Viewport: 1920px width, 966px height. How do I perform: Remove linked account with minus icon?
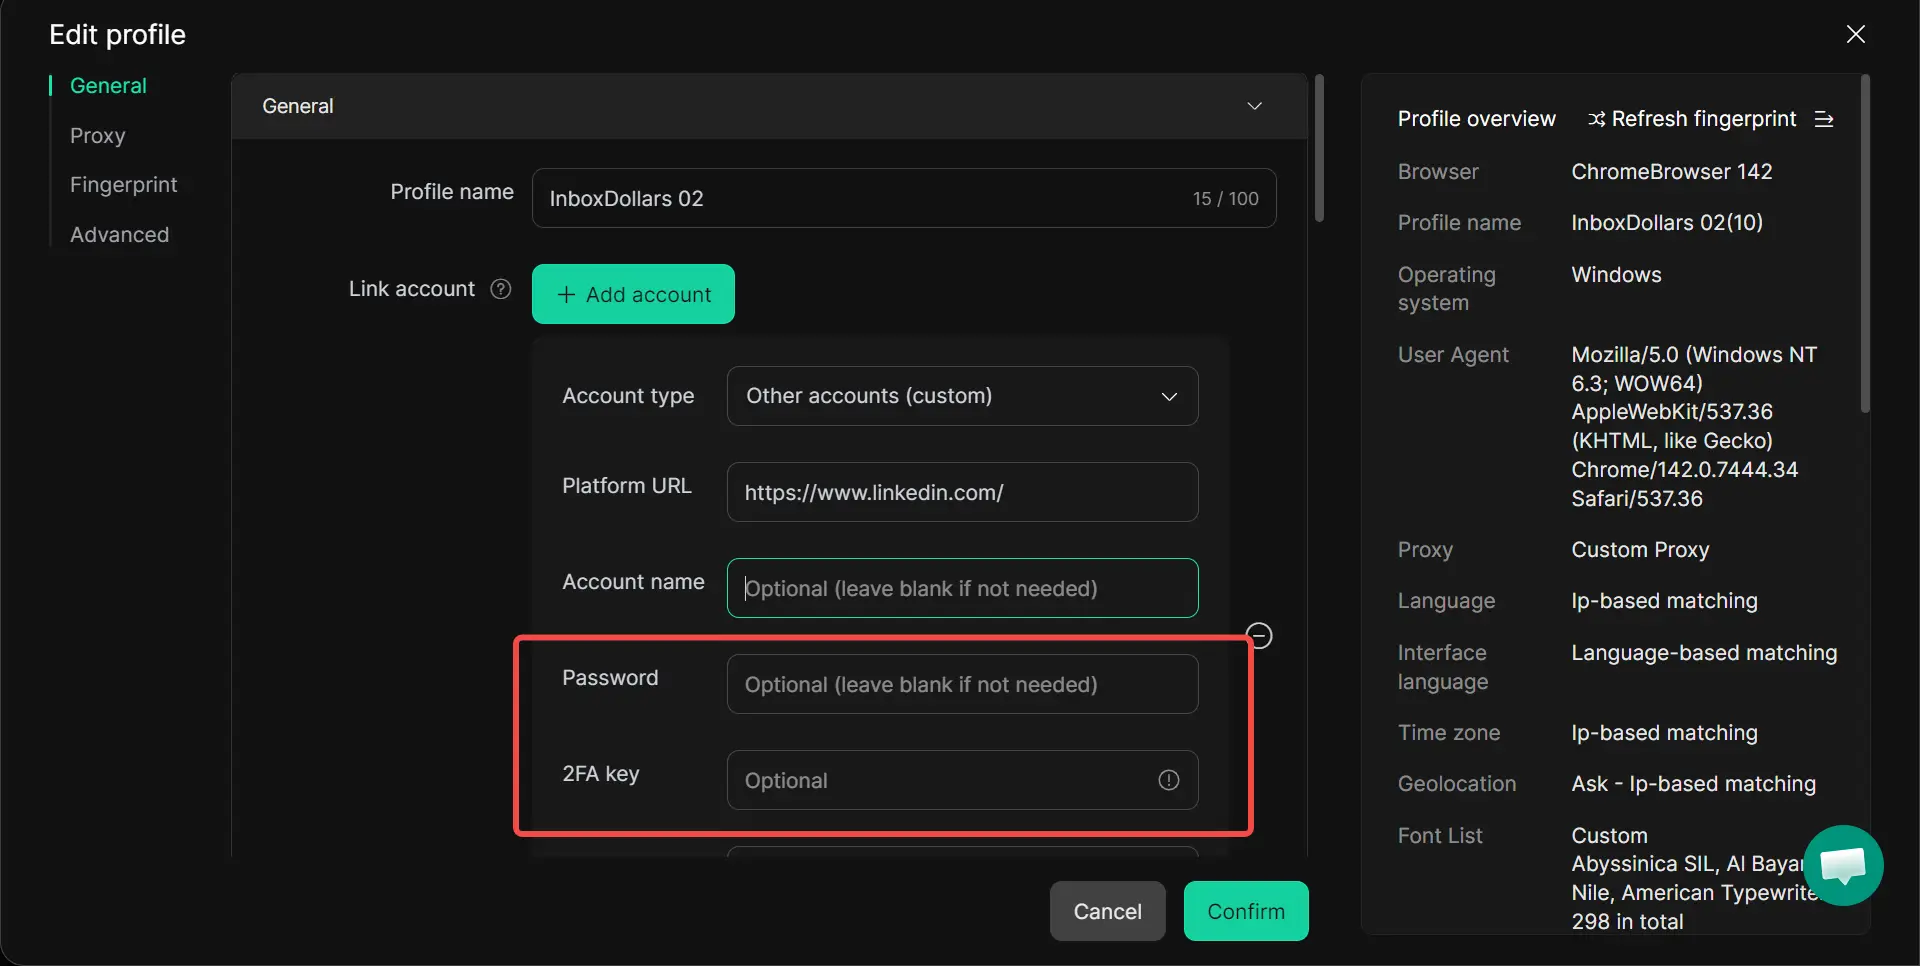coord(1259,635)
